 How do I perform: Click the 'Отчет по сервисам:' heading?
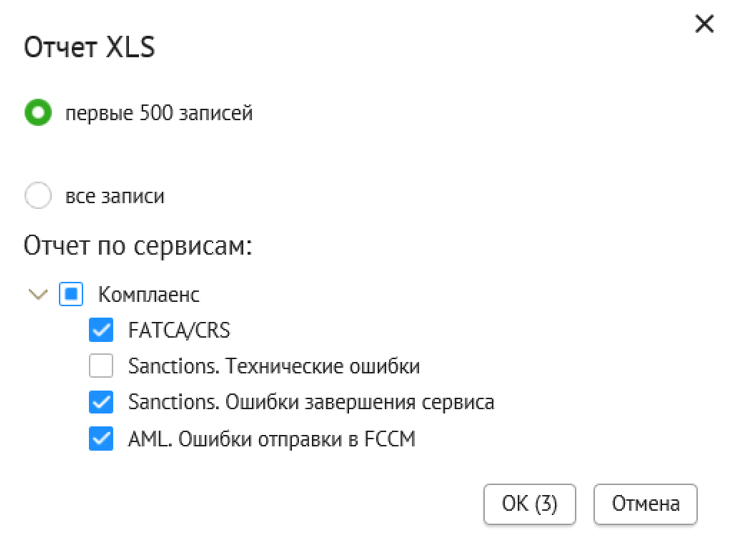tap(138, 246)
